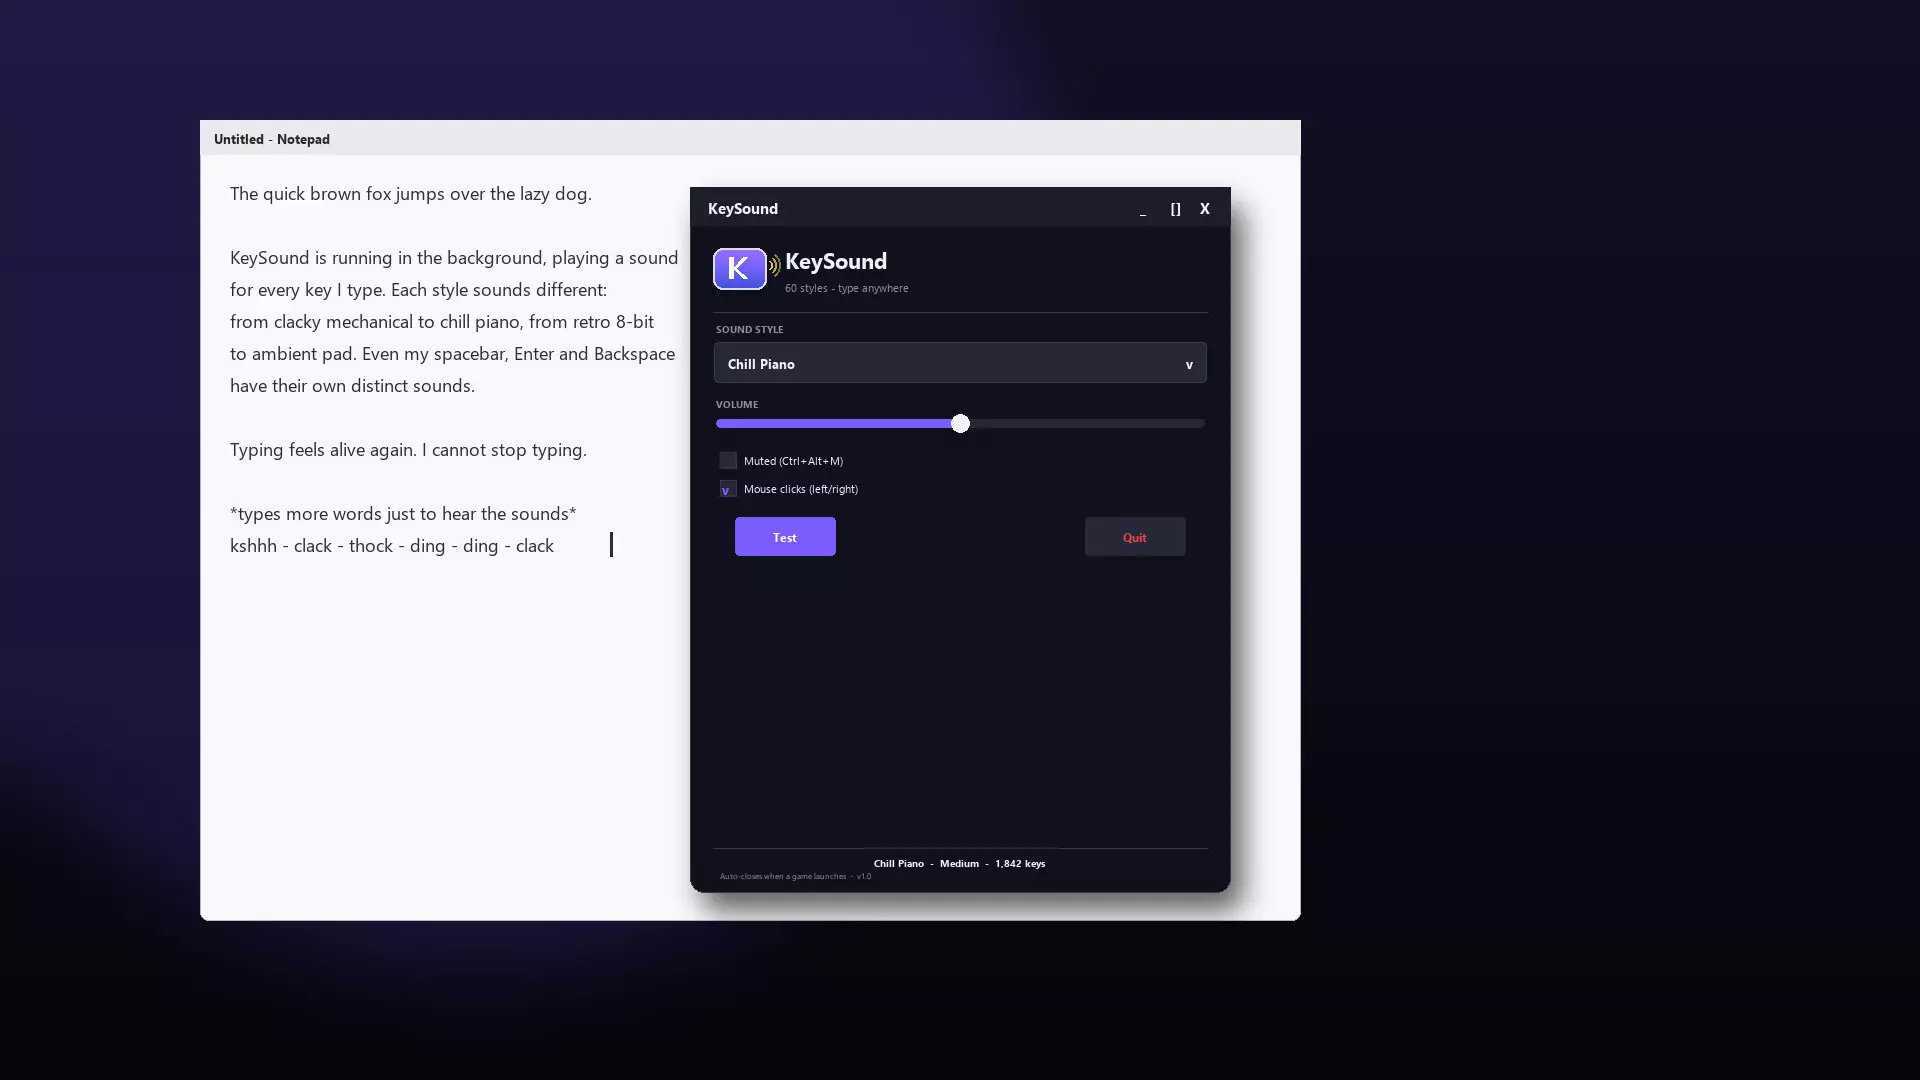Viewport: 1920px width, 1080px height.
Task: Click the red Quit button
Action: click(x=1135, y=537)
